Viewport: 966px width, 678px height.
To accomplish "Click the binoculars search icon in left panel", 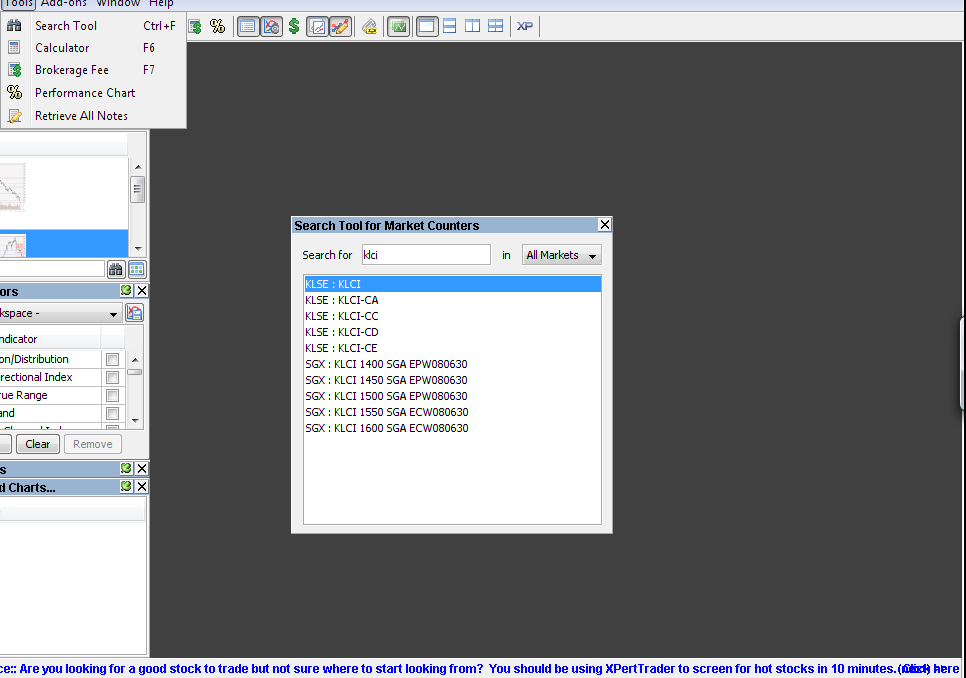I will 116,269.
